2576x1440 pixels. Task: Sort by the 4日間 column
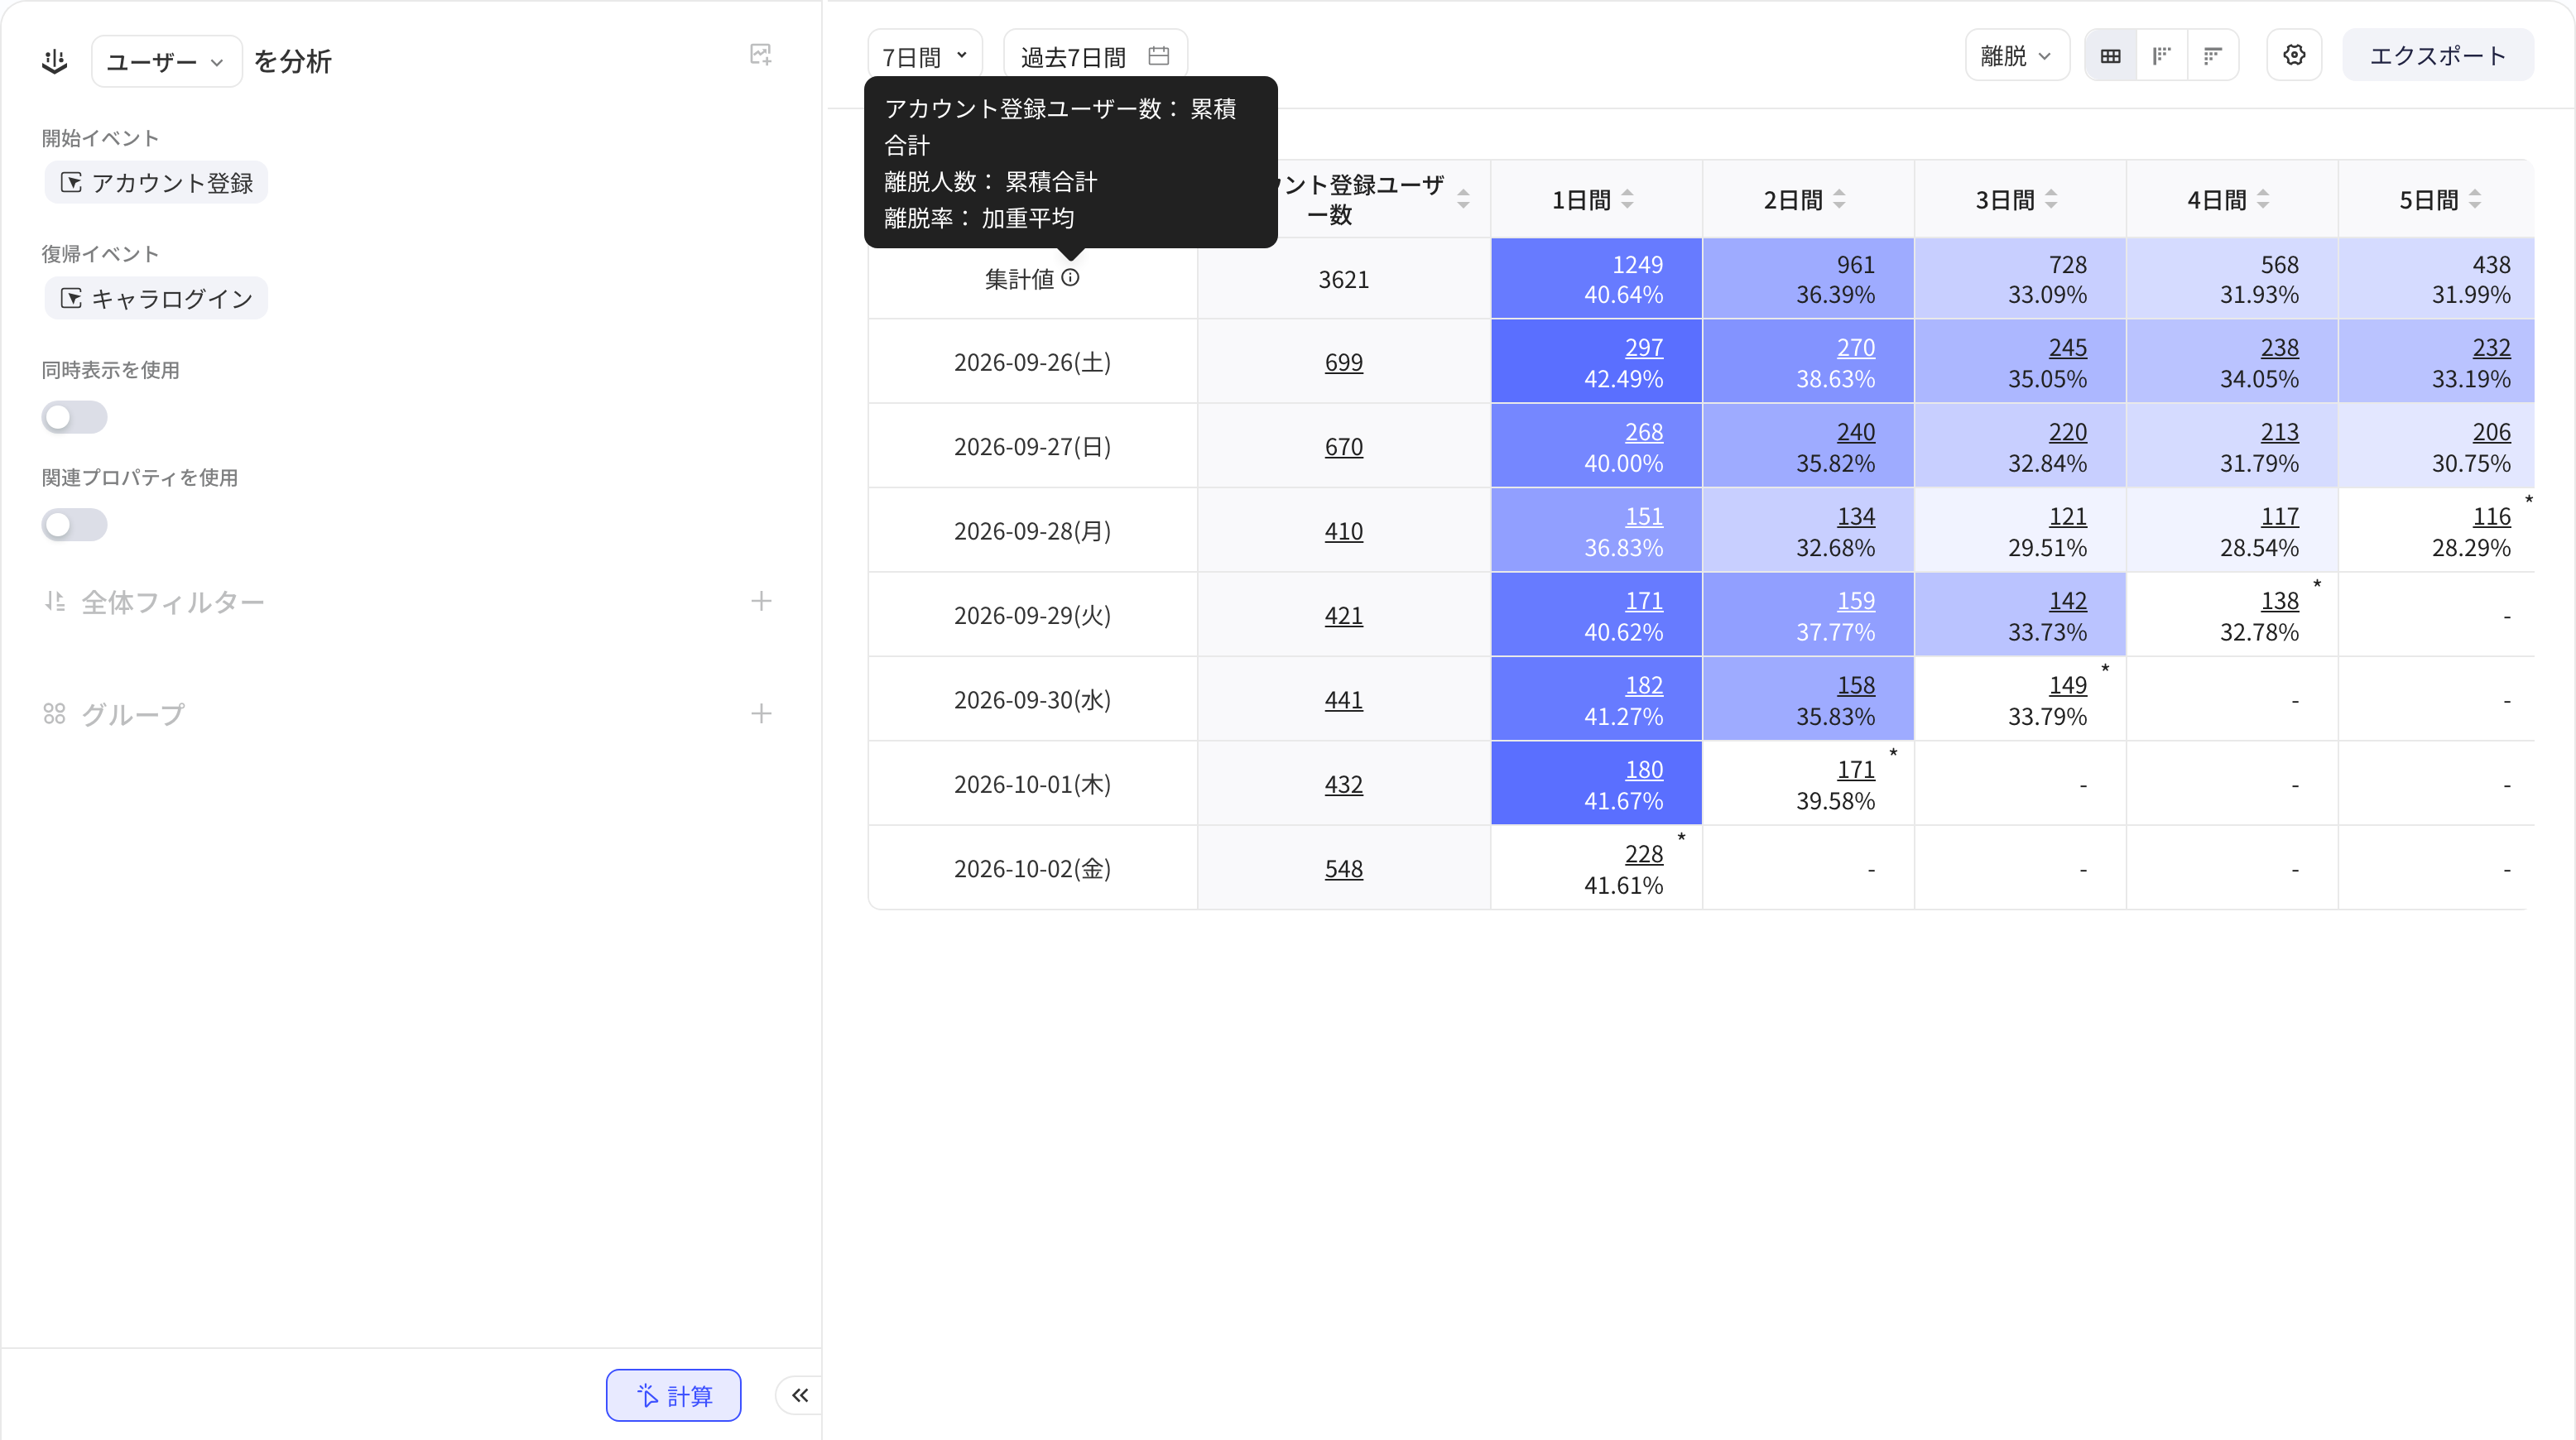tap(2264, 200)
